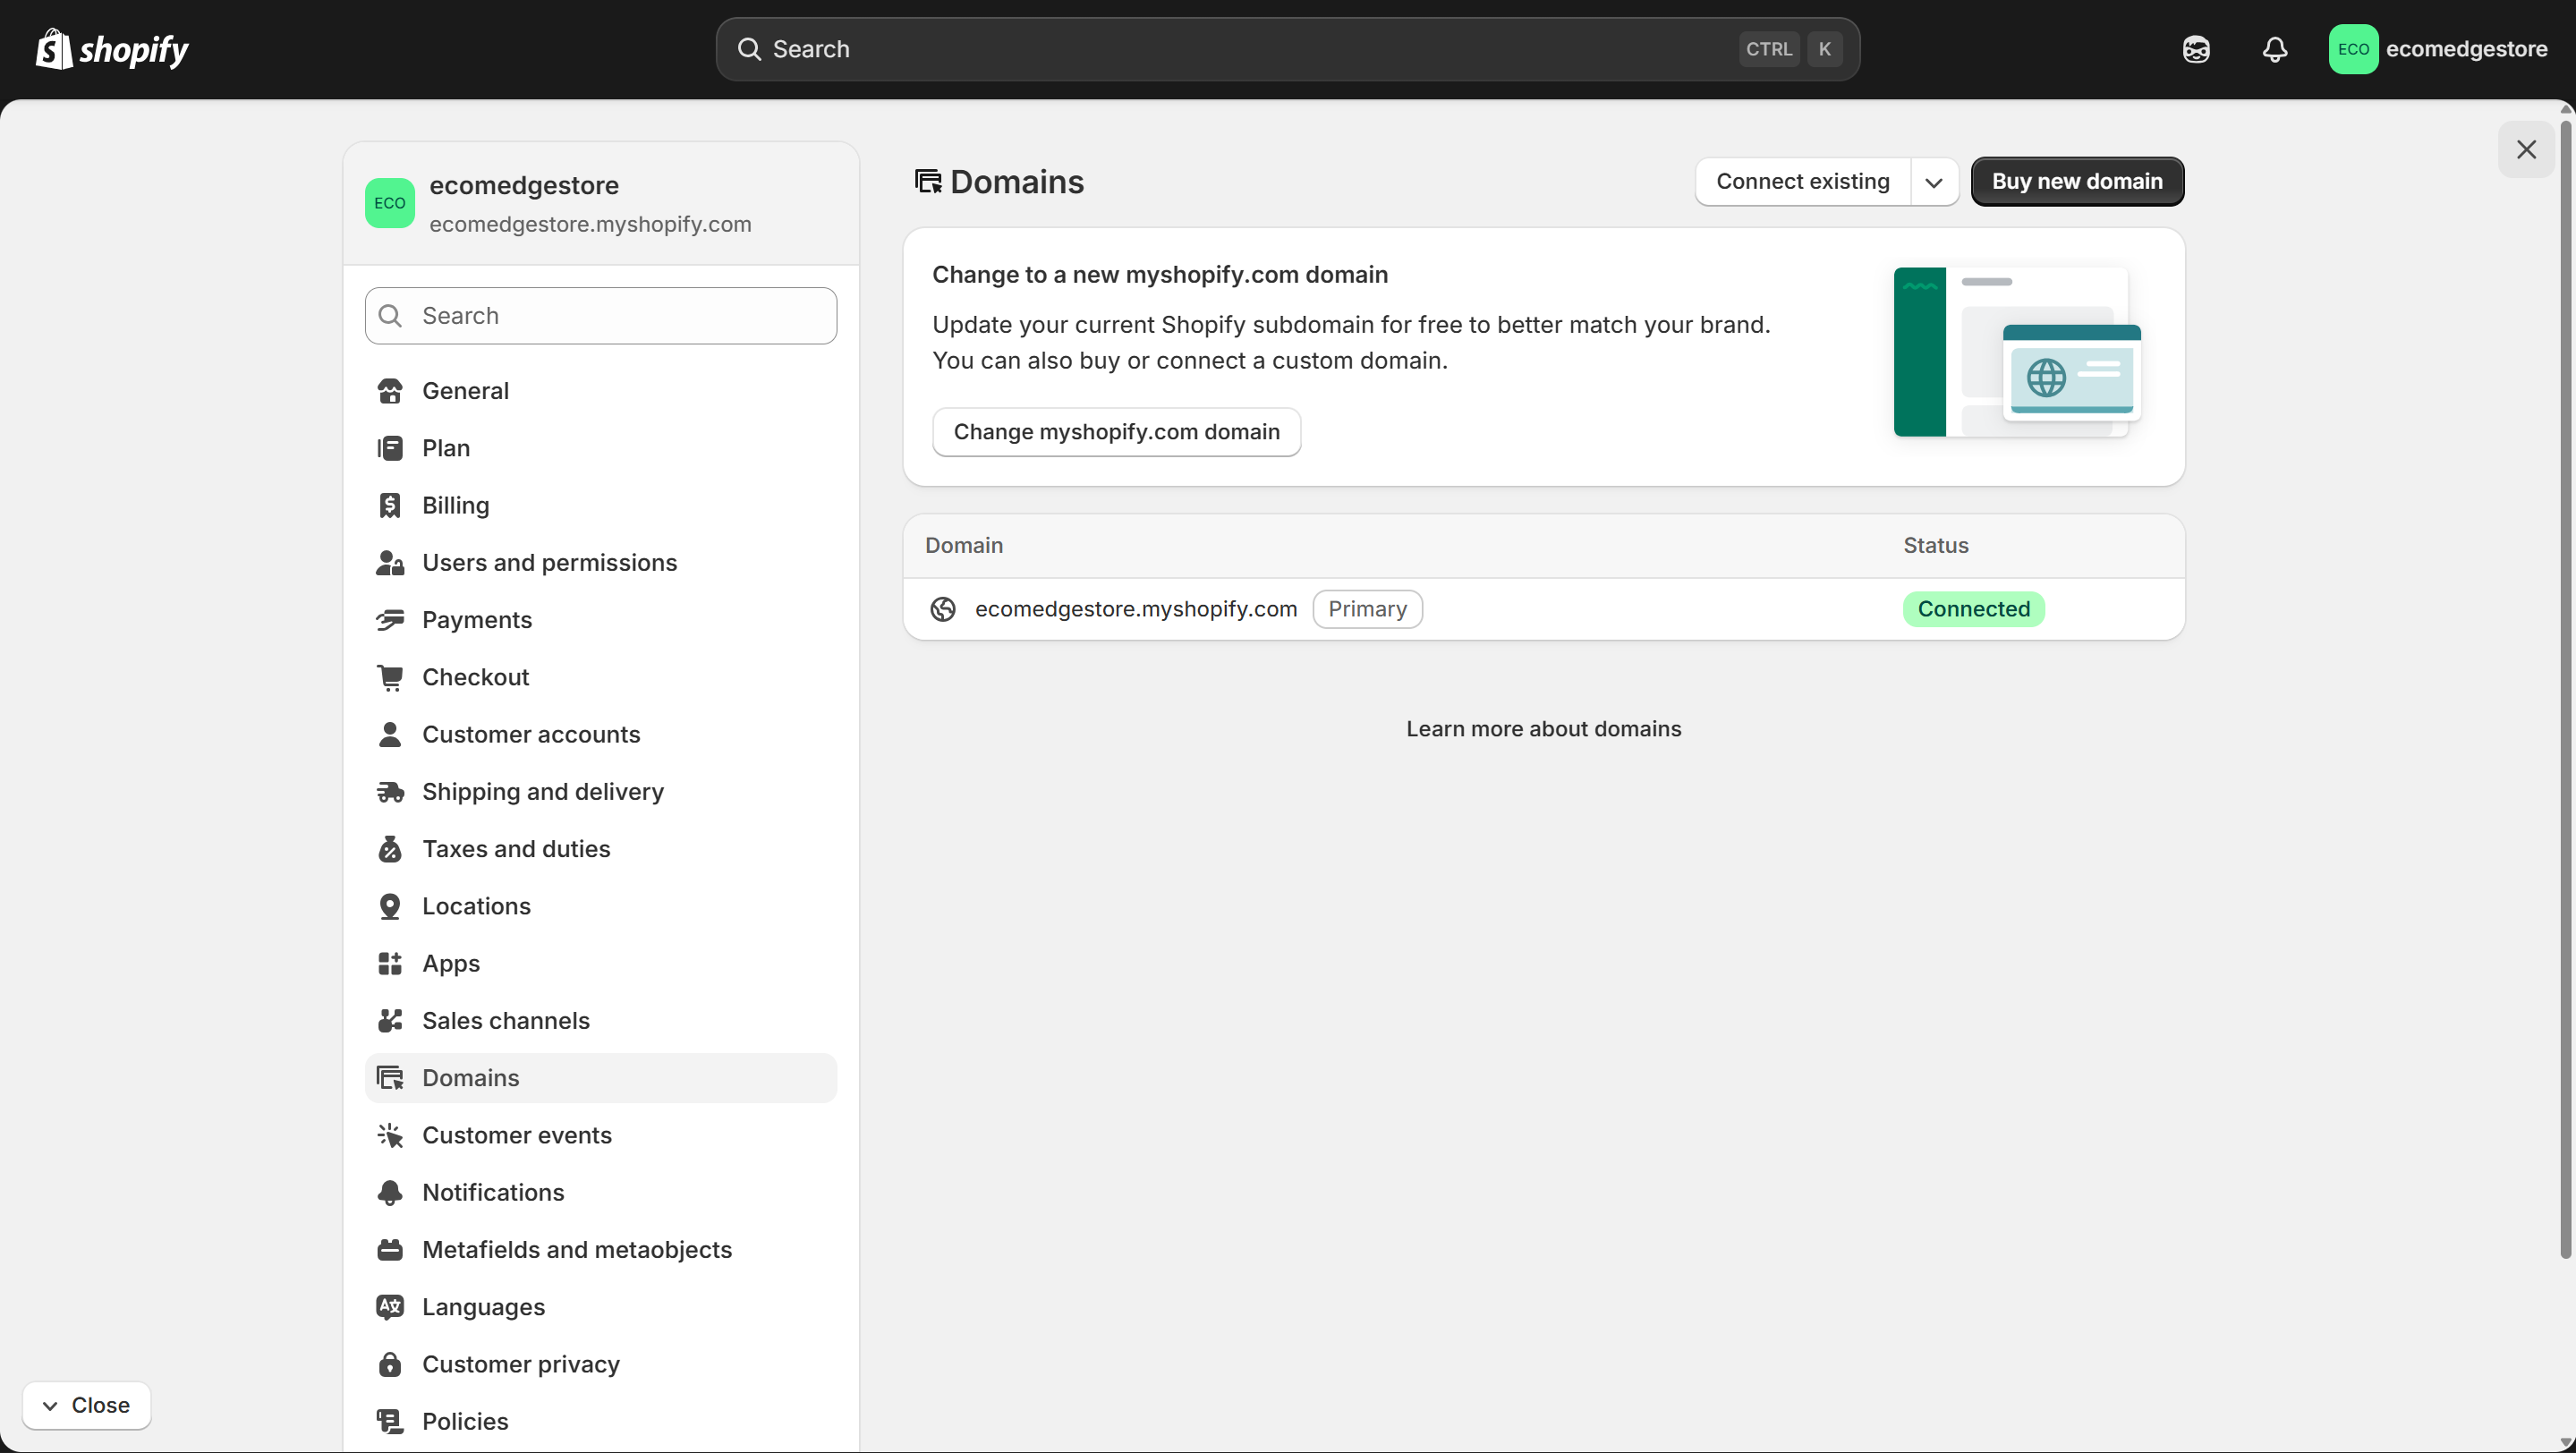Click the Buy new domain button
Viewport: 2576px width, 1453px height.
(x=2076, y=182)
